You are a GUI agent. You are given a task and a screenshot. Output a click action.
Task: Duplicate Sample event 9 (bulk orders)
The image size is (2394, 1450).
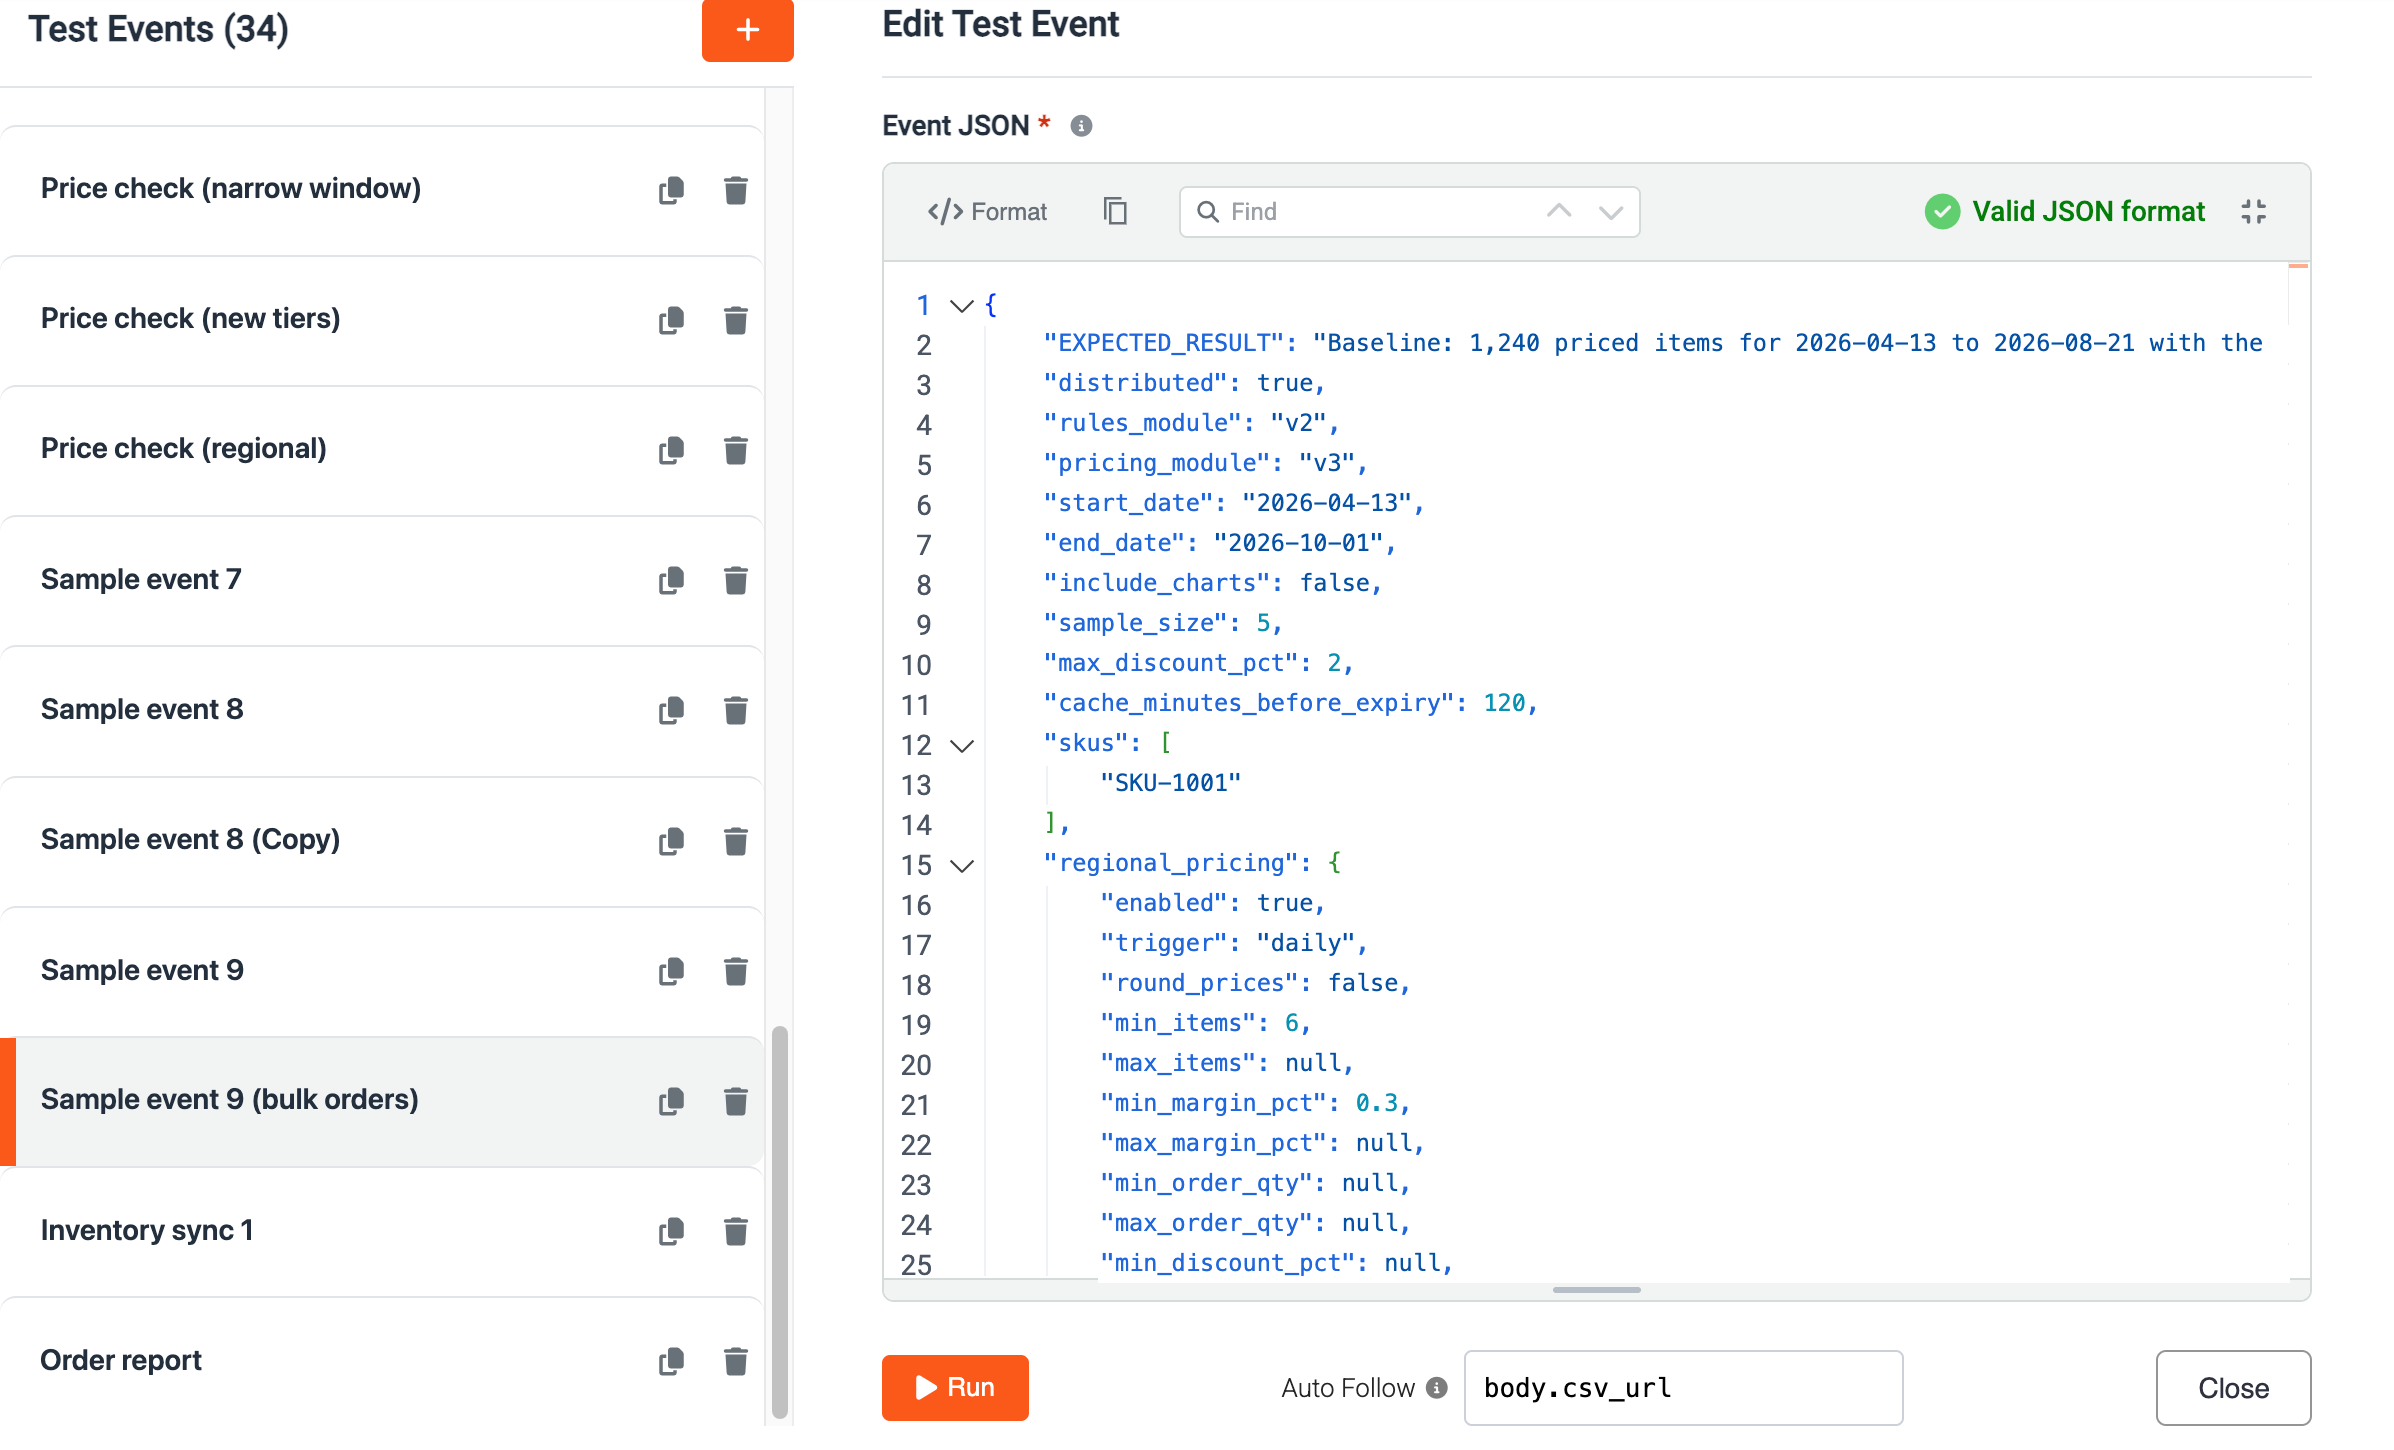point(671,1101)
